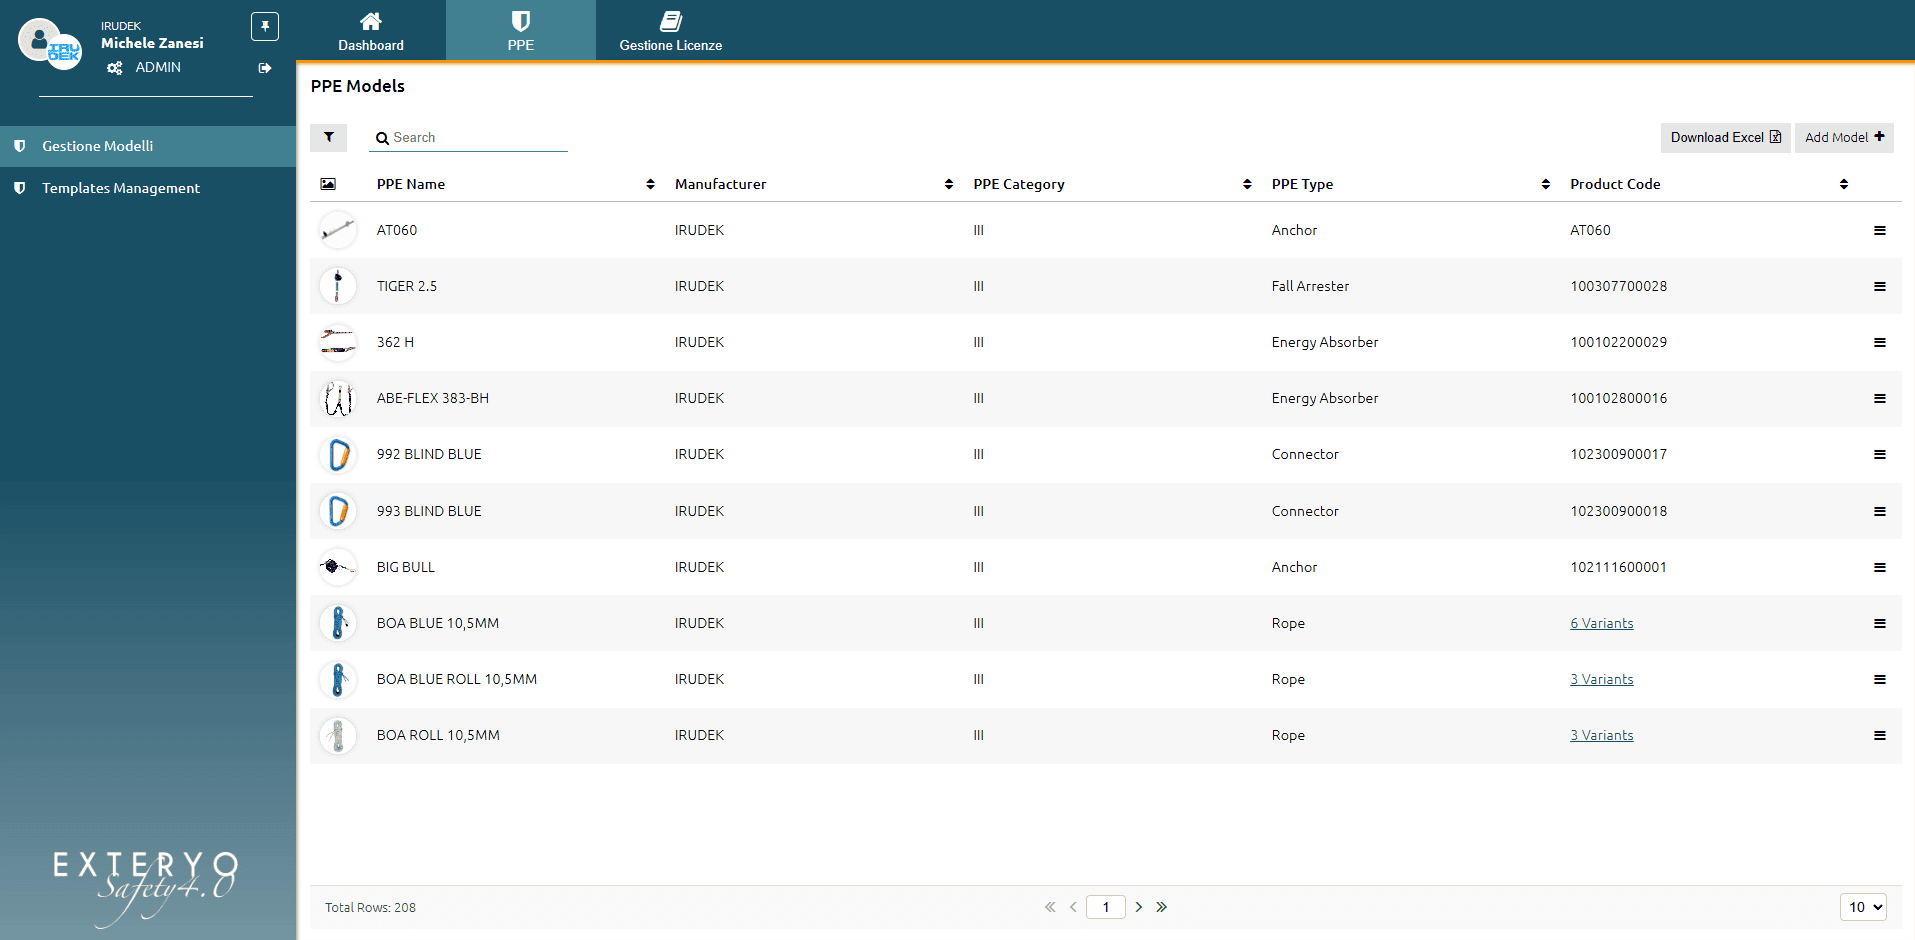Image resolution: width=1915 pixels, height=940 pixels.
Task: Sort by PPE Type column
Action: pyautogui.click(x=1545, y=184)
